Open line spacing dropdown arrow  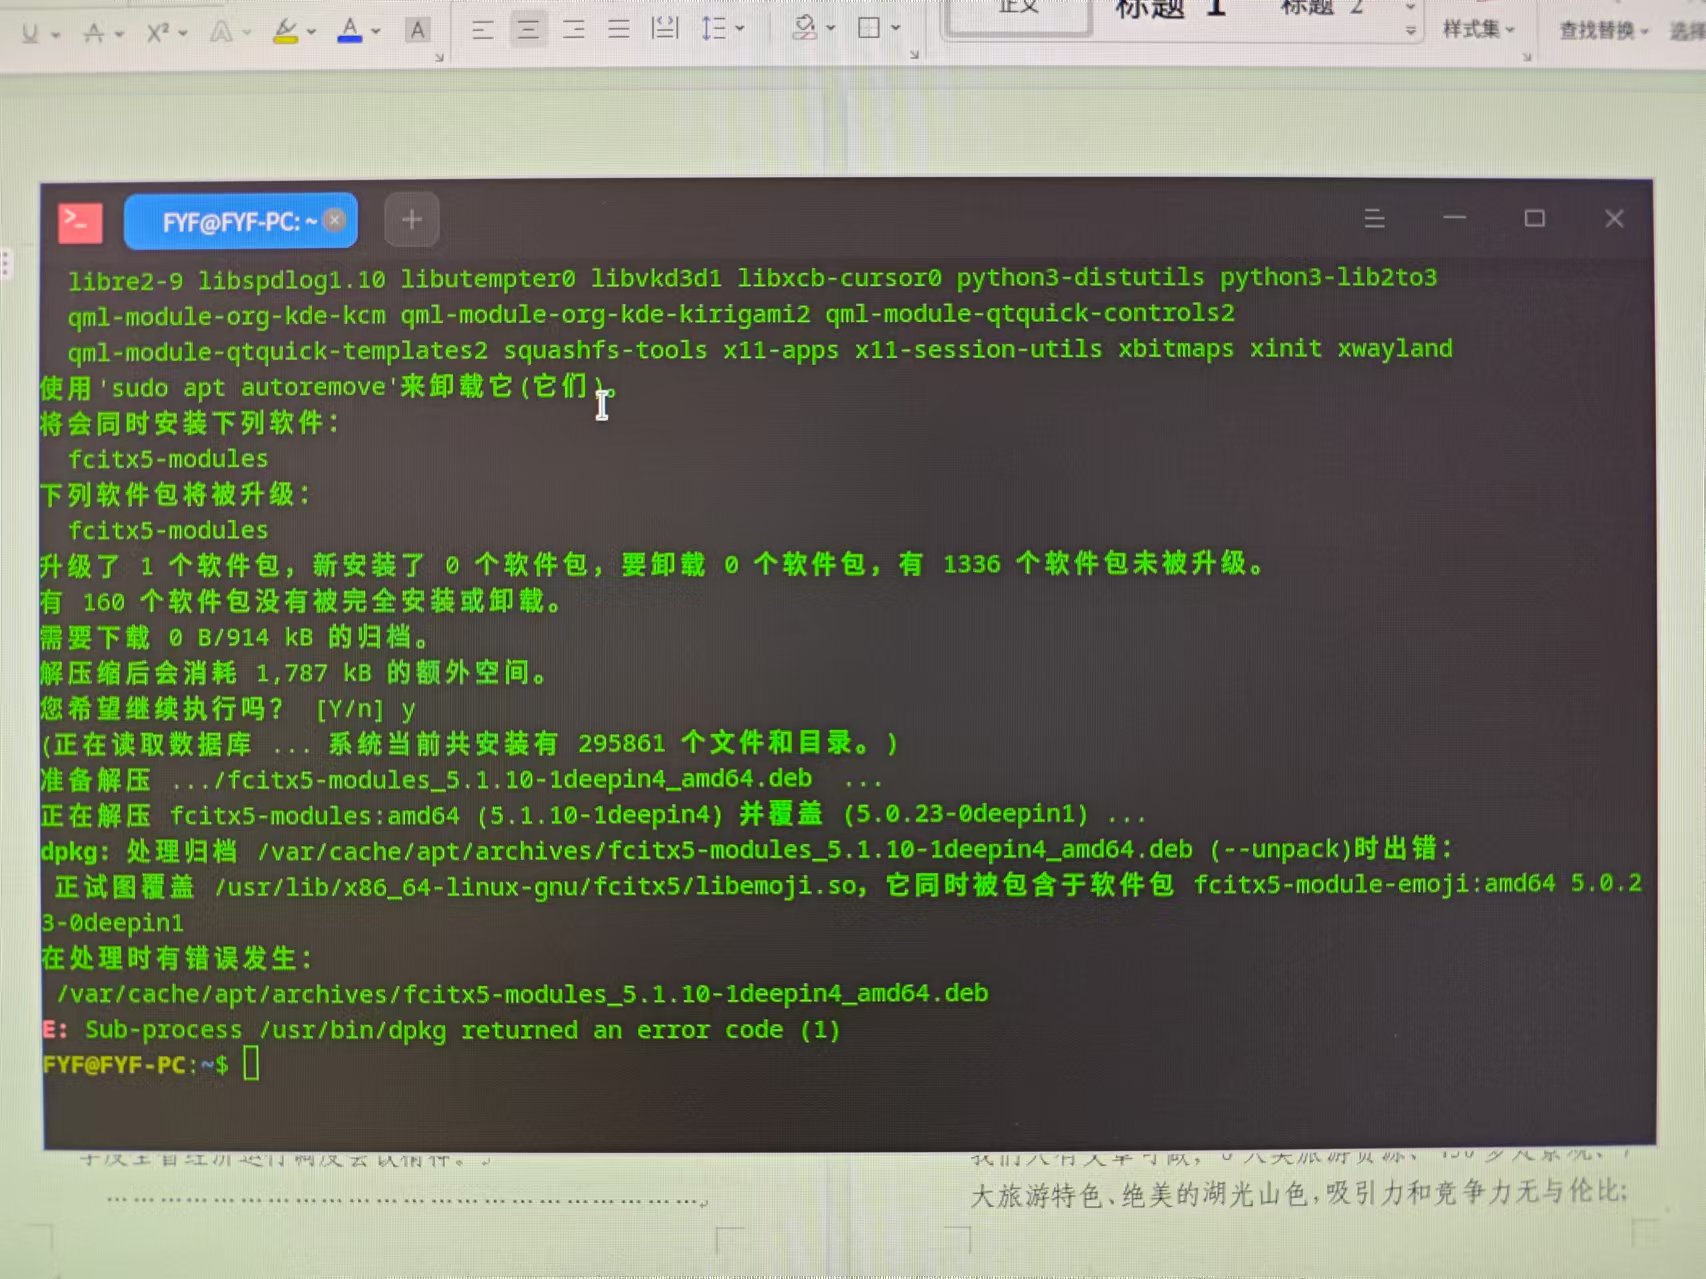pyautogui.click(x=740, y=28)
